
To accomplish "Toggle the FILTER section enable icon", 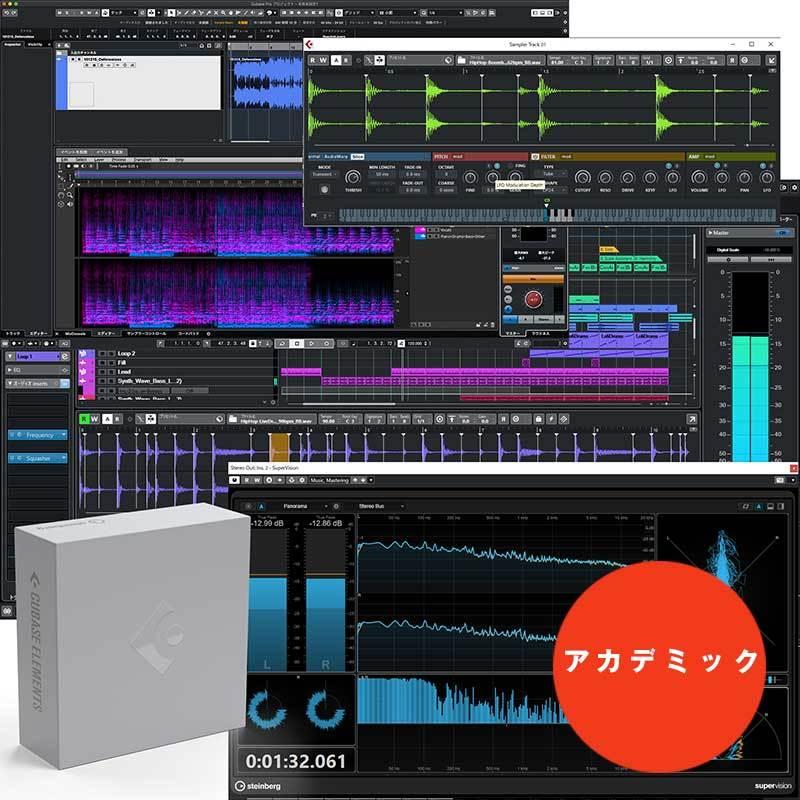I will (x=535, y=157).
